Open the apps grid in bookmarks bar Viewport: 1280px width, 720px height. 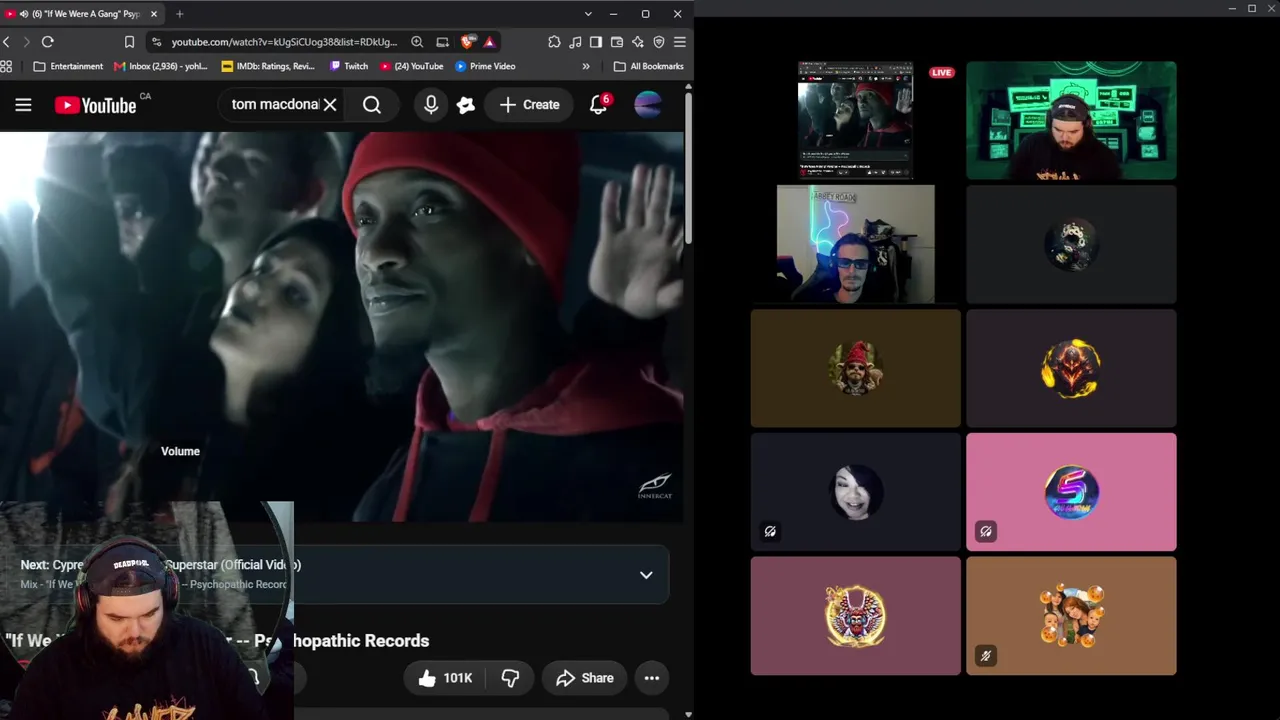point(6,66)
